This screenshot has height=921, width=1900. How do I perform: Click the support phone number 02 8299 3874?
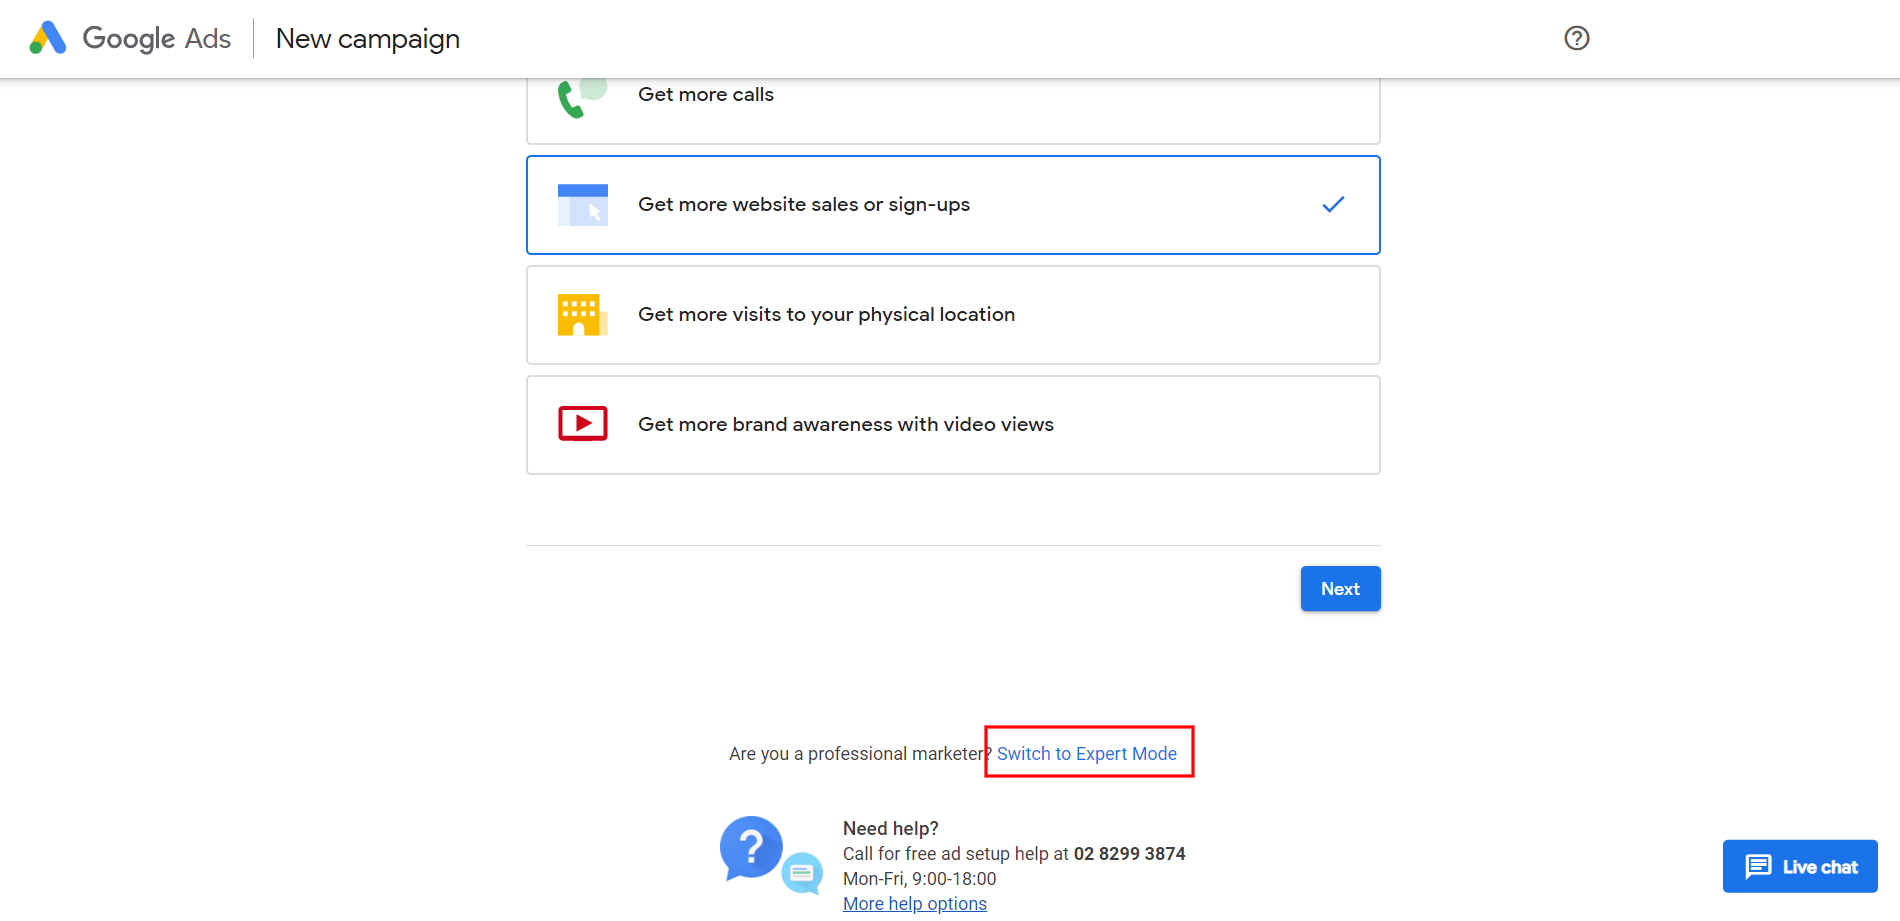[1129, 854]
